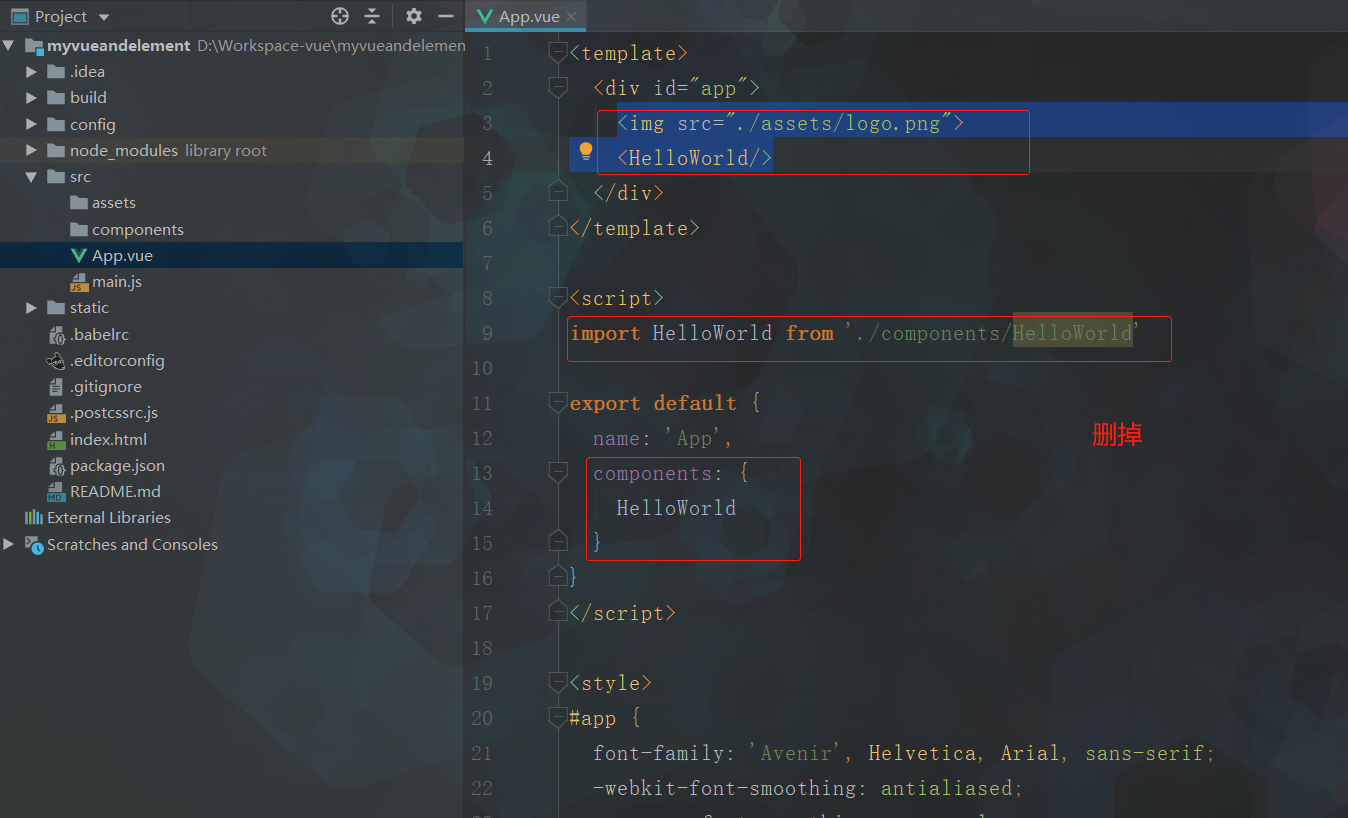Expand the static folder arrow
The height and width of the screenshot is (818, 1348).
(x=32, y=308)
